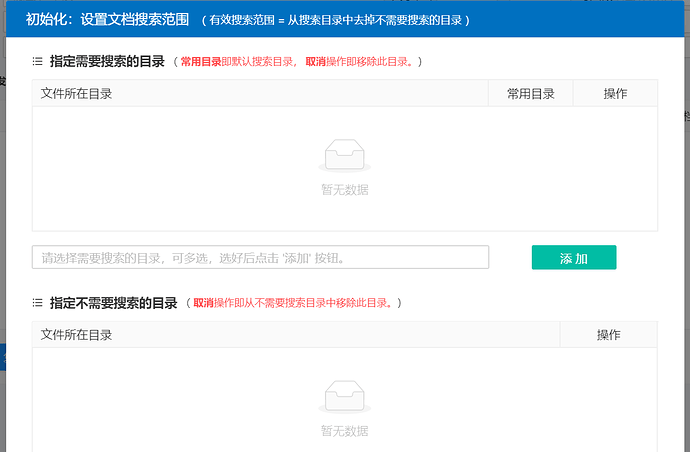Screen dimensions: 690x452
Task: Select the 常用目录 column header
Action: 530,94
